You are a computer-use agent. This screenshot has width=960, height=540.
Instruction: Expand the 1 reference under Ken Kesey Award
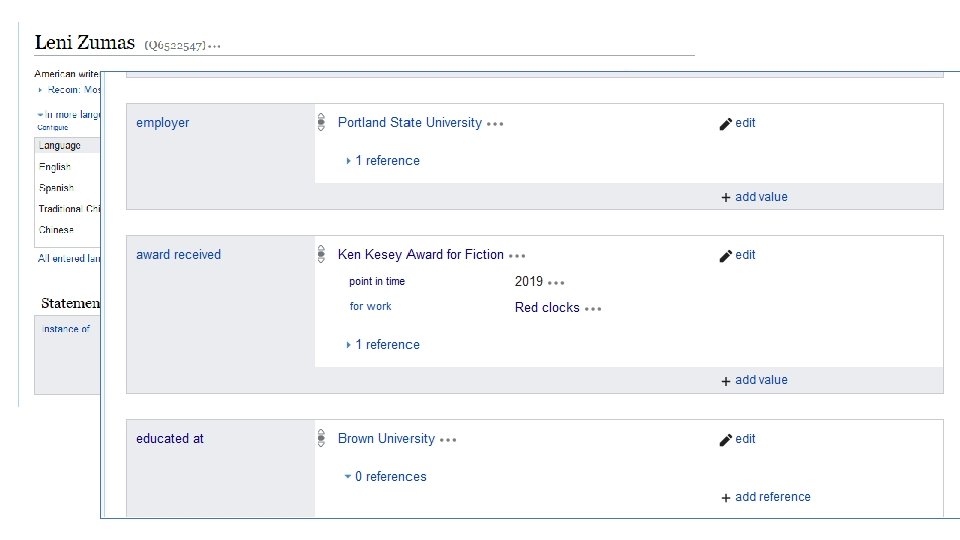click(386, 345)
